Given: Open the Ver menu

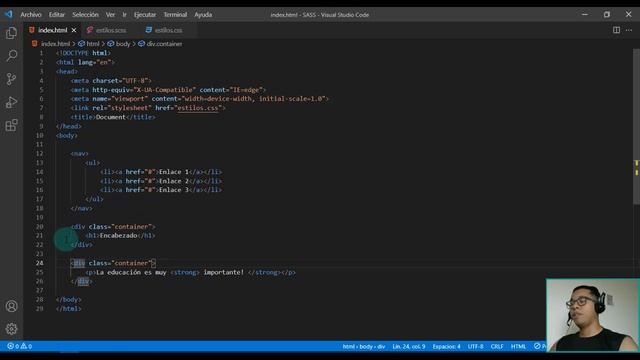Looking at the screenshot, I should (110, 15).
